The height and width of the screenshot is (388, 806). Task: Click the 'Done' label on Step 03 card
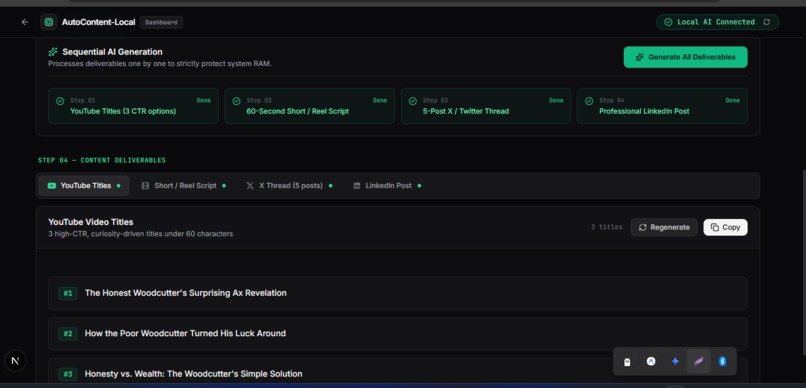click(x=556, y=100)
